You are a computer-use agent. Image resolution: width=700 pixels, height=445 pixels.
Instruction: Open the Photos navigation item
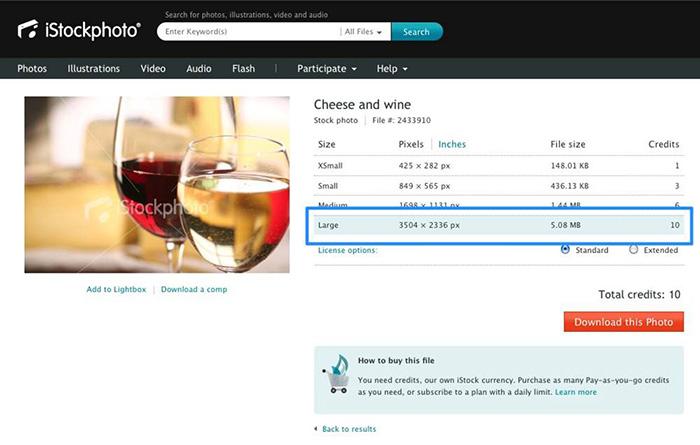32,69
